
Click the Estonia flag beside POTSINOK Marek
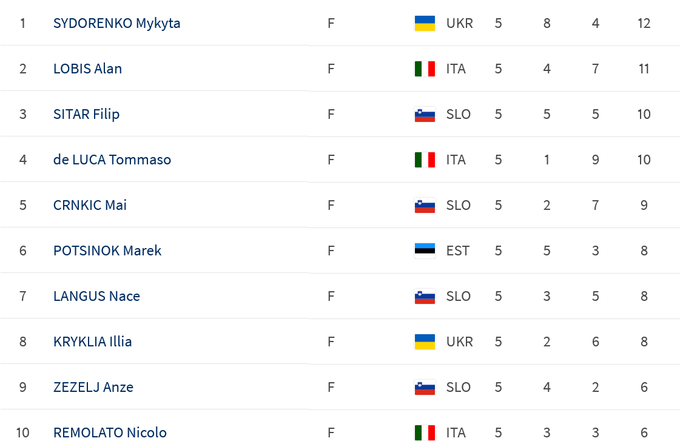click(x=424, y=251)
